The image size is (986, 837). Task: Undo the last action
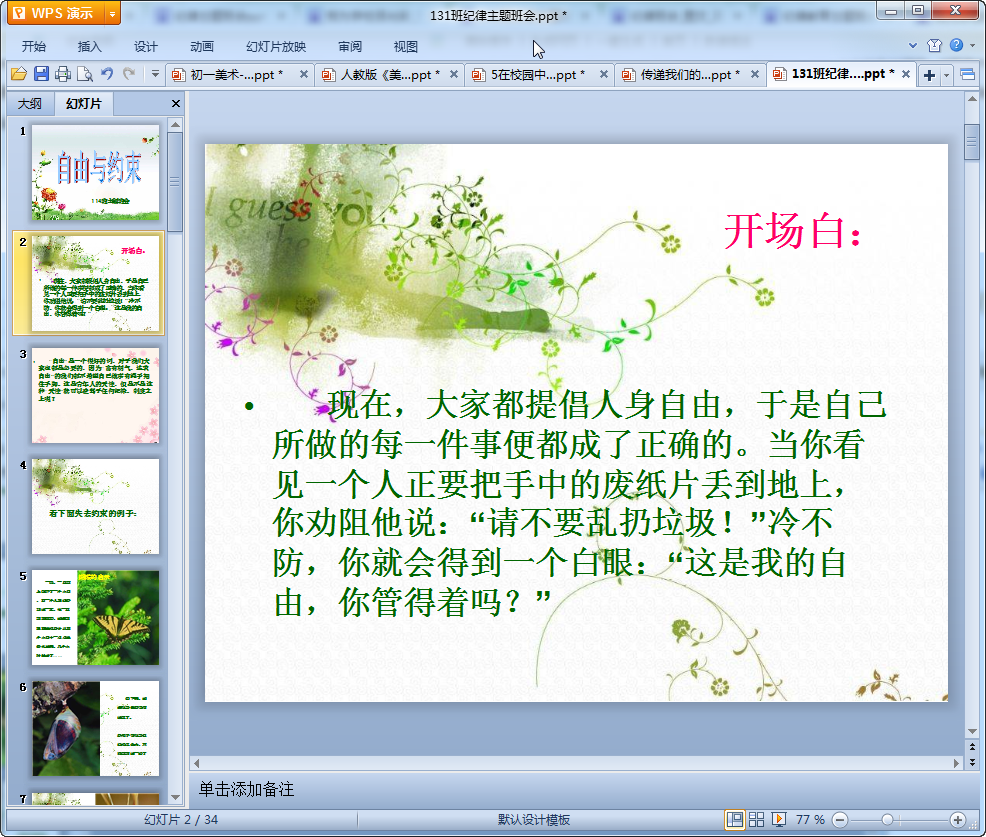click(x=107, y=74)
